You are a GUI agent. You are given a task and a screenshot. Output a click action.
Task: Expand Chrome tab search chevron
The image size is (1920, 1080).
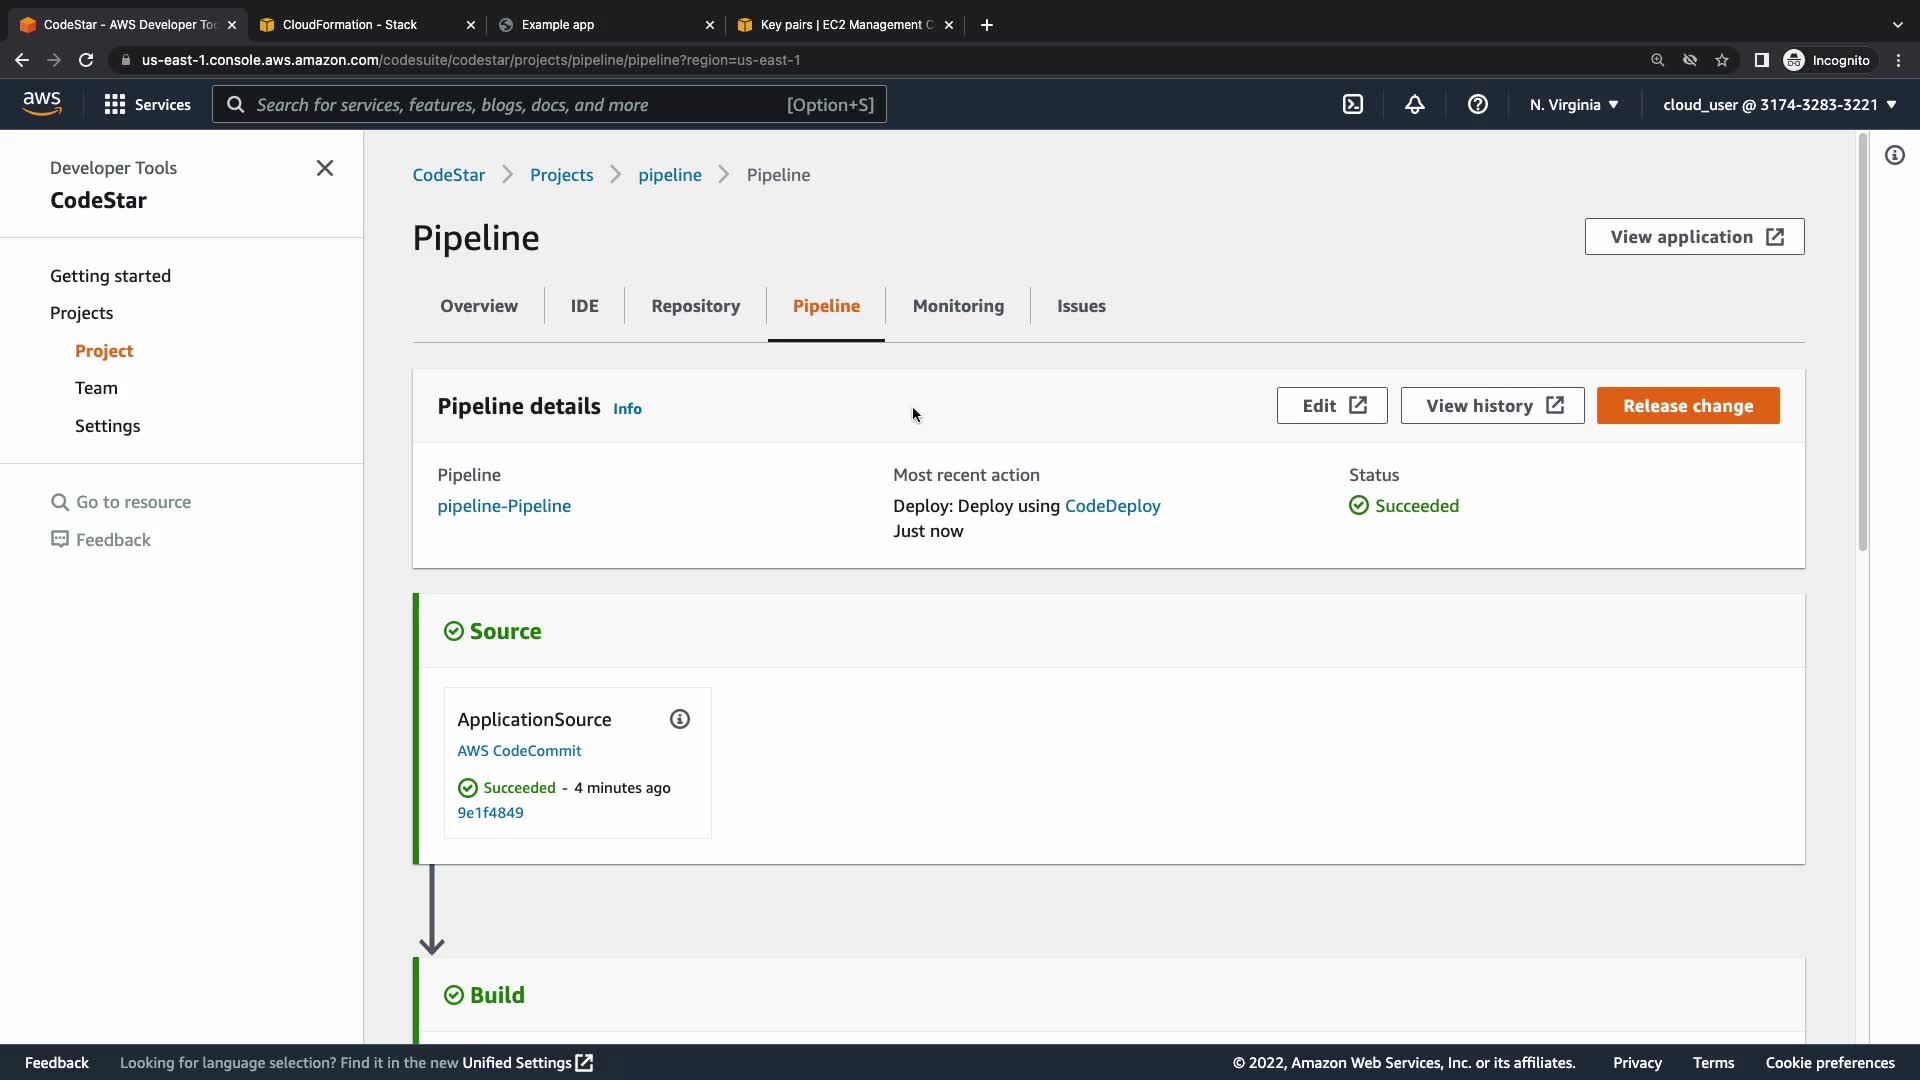1897,25
